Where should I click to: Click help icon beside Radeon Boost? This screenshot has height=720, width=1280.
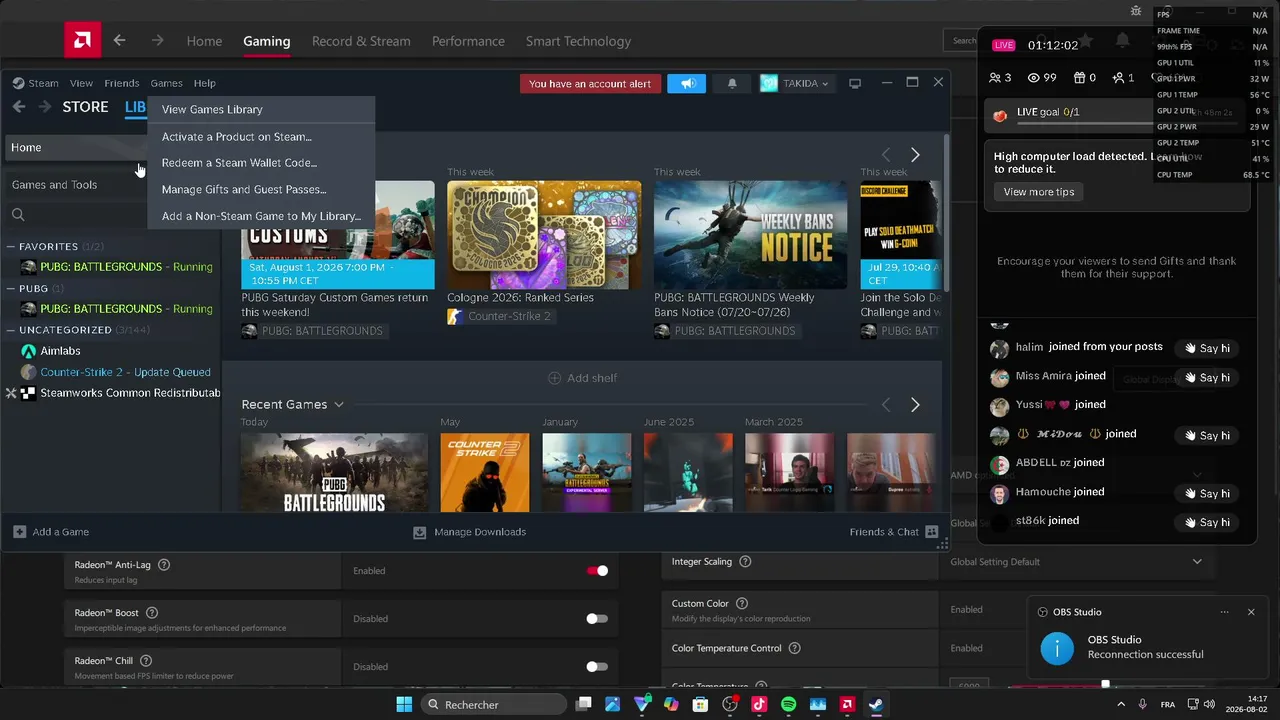click(x=151, y=613)
